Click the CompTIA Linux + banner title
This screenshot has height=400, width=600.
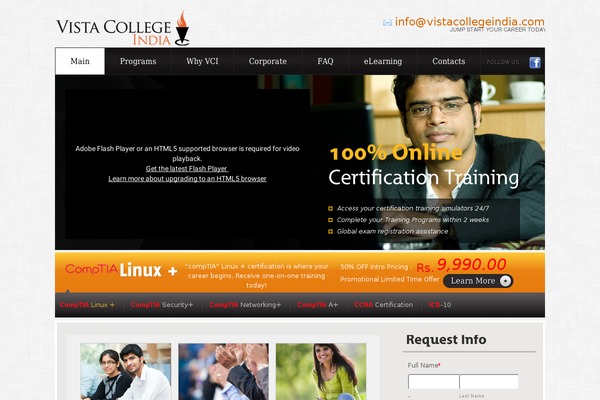[x=121, y=270]
